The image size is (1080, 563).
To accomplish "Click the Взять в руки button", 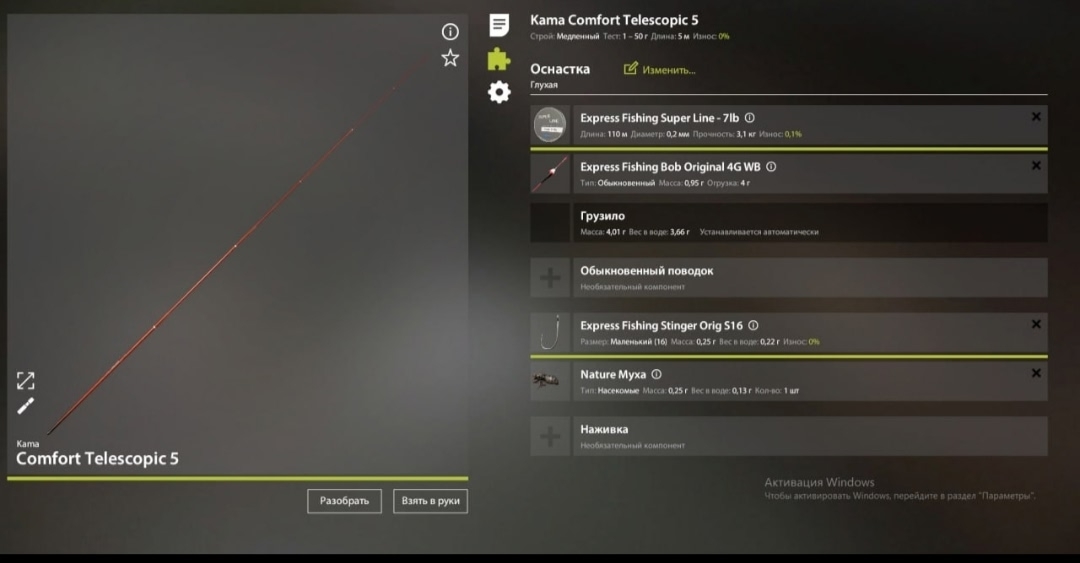I will pos(430,501).
